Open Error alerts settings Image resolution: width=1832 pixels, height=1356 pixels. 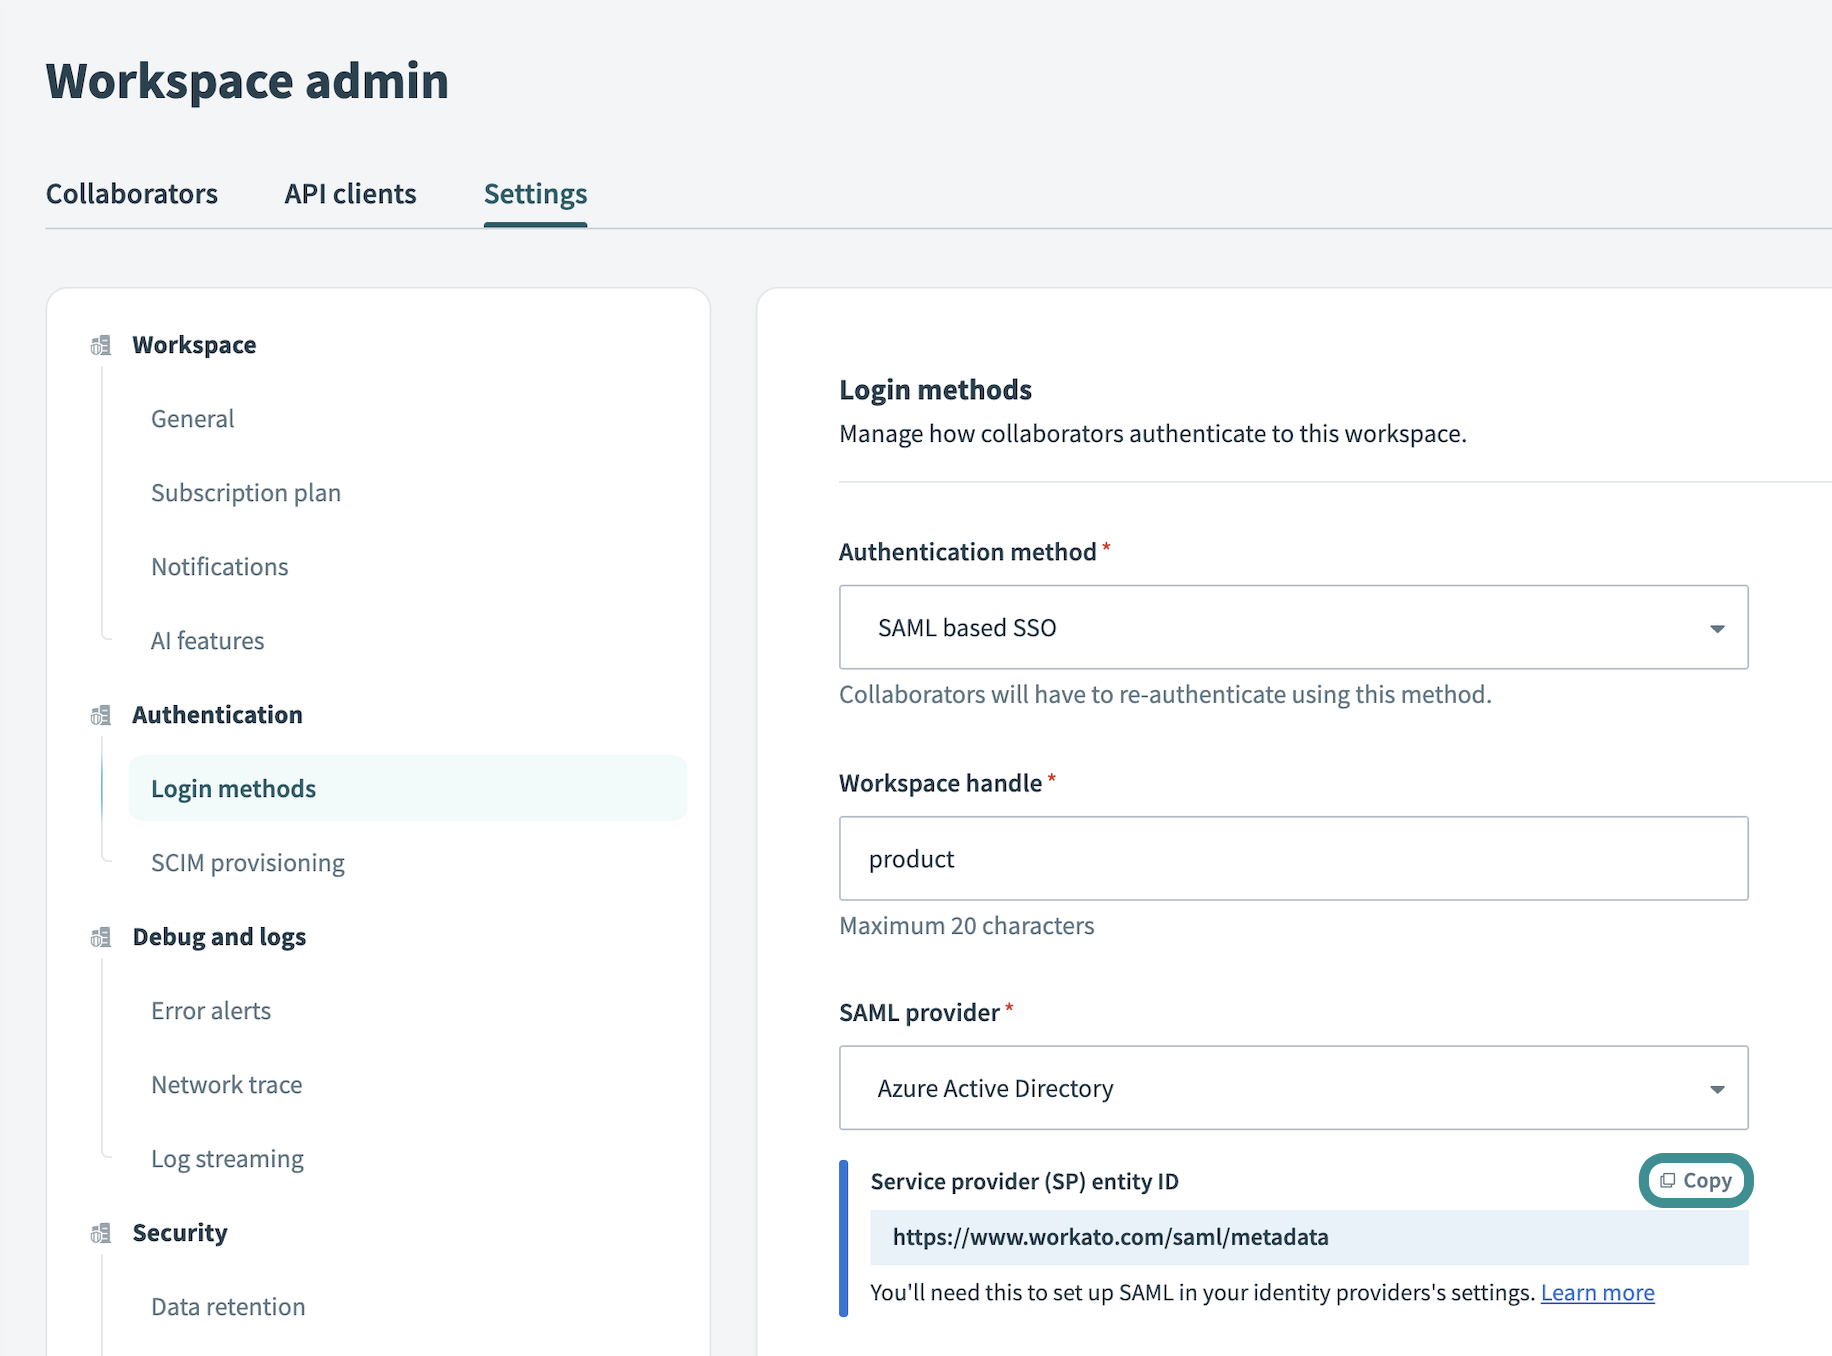(211, 1011)
